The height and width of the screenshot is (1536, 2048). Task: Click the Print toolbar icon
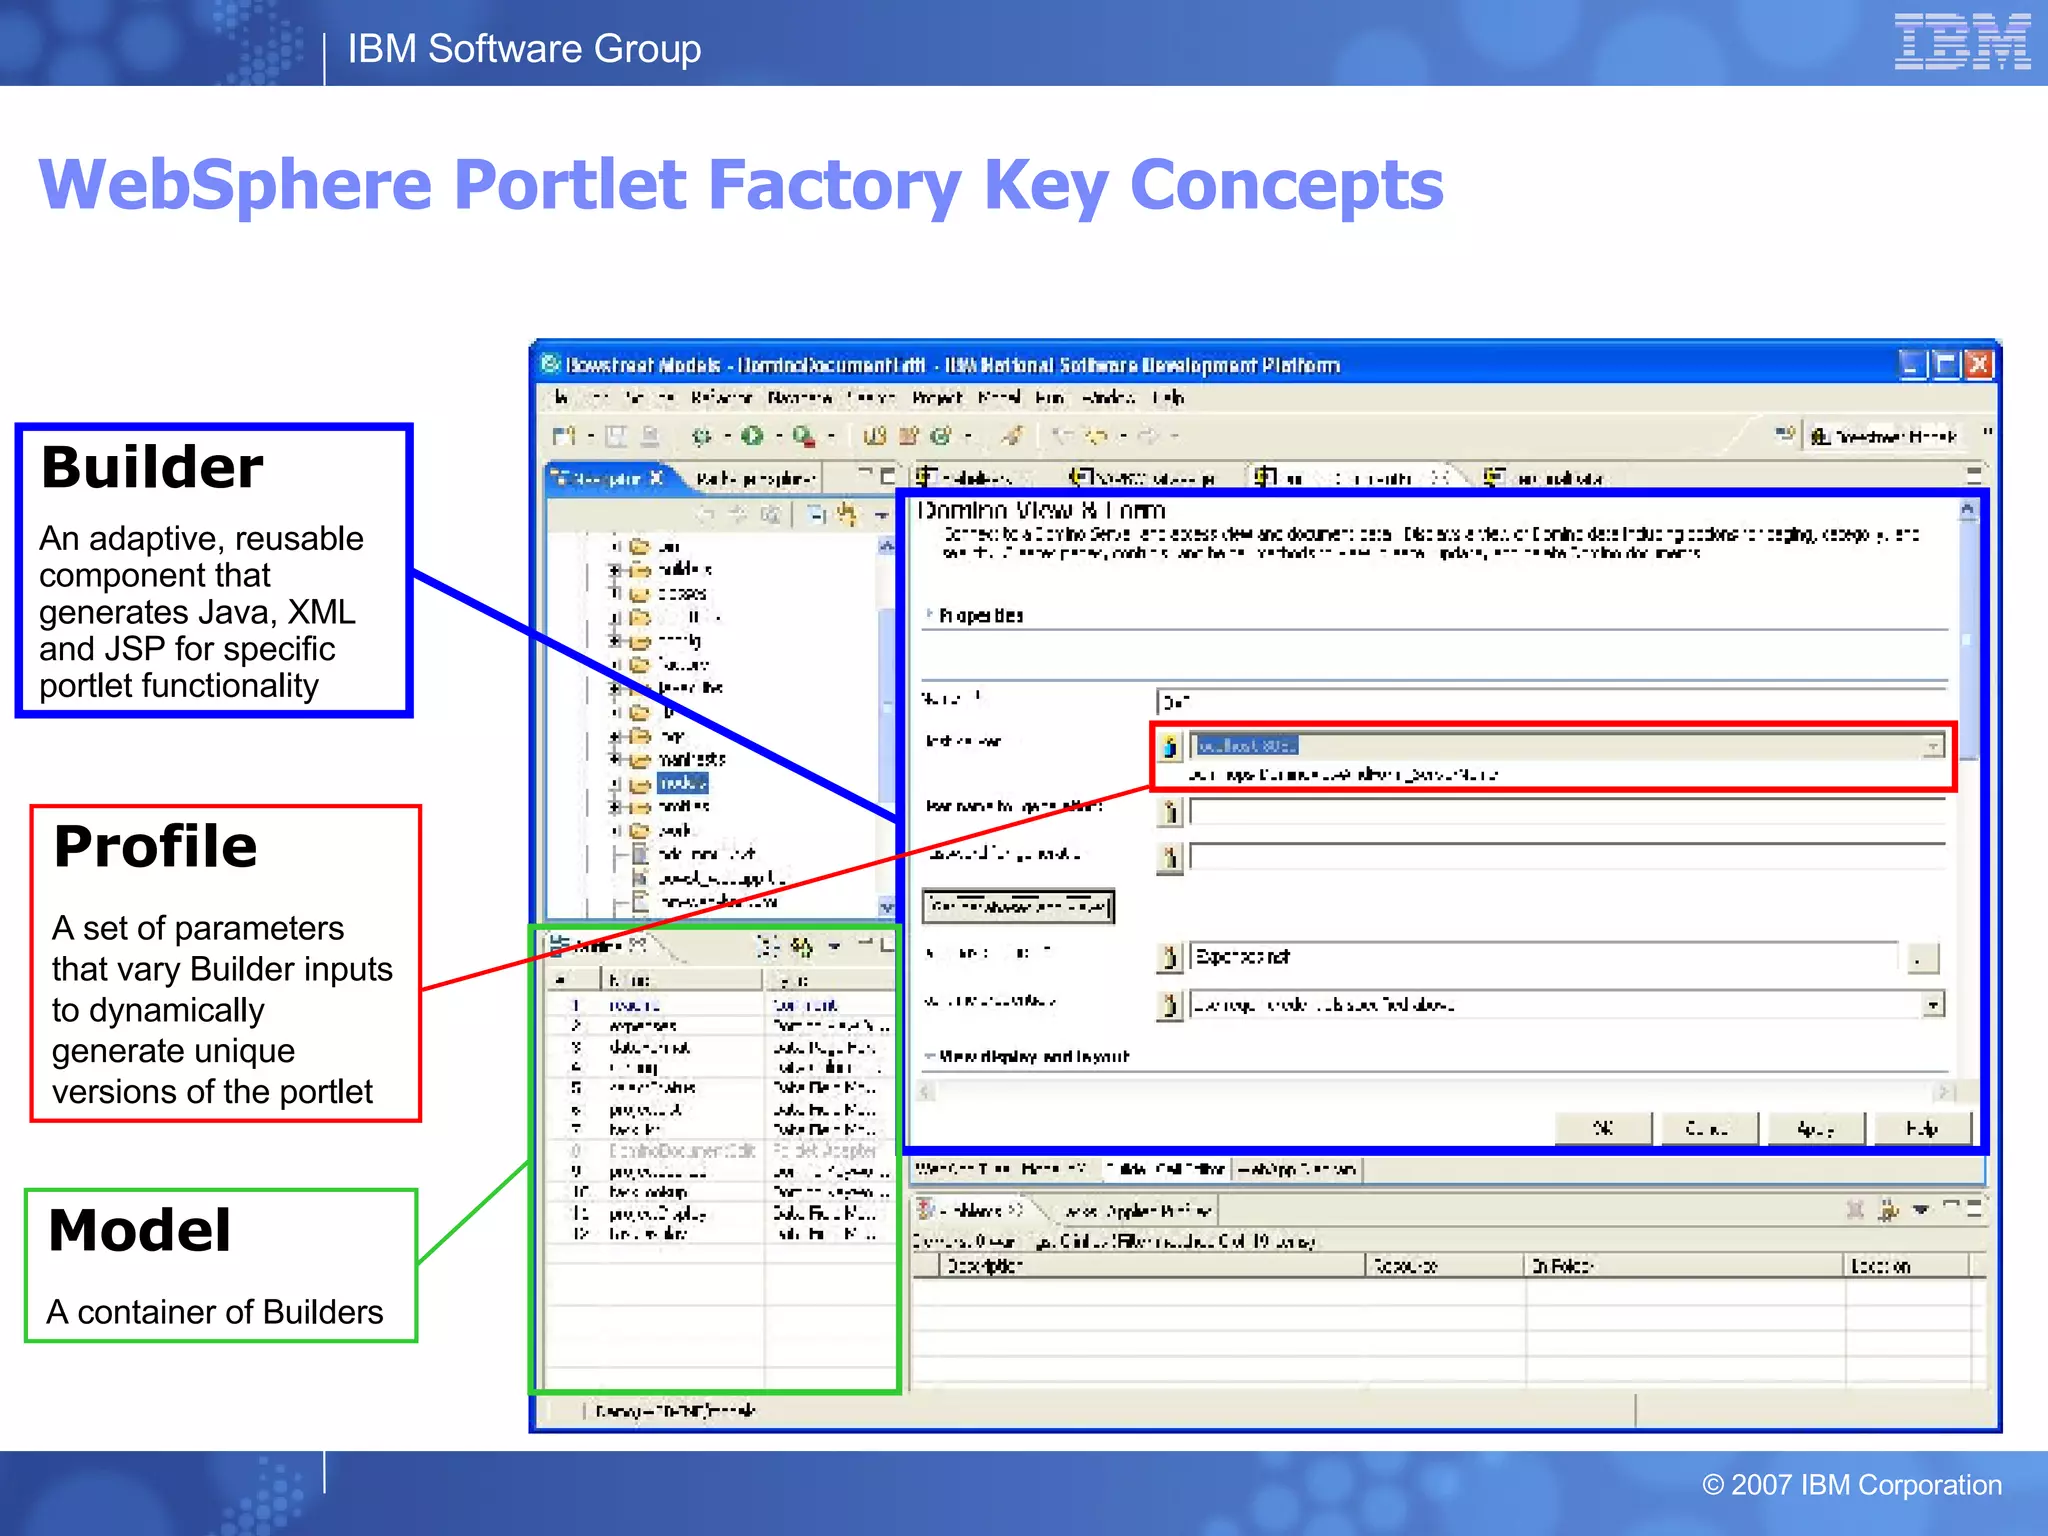coord(651,436)
